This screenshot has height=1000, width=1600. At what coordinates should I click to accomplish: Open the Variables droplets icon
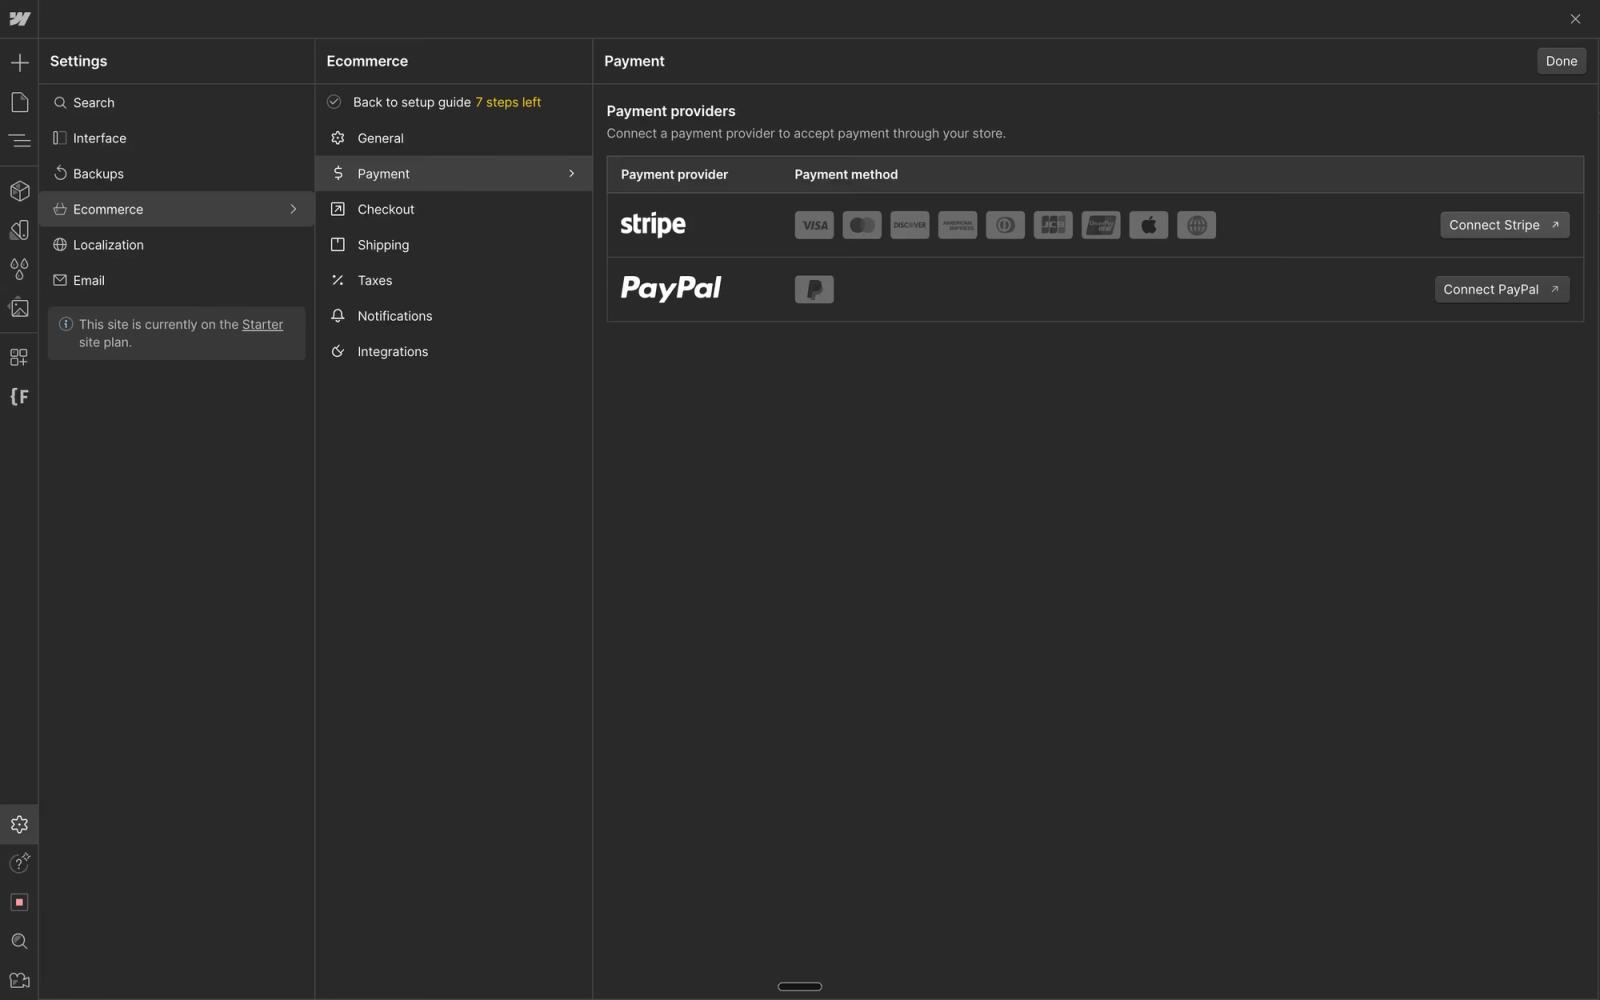pos(19,269)
